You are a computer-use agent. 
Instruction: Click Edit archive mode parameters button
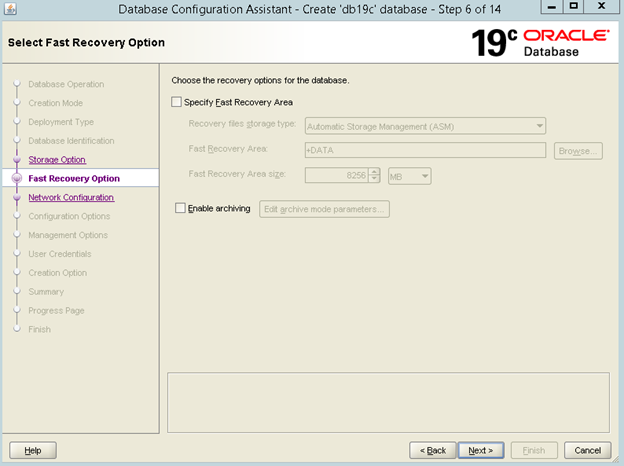click(x=324, y=209)
